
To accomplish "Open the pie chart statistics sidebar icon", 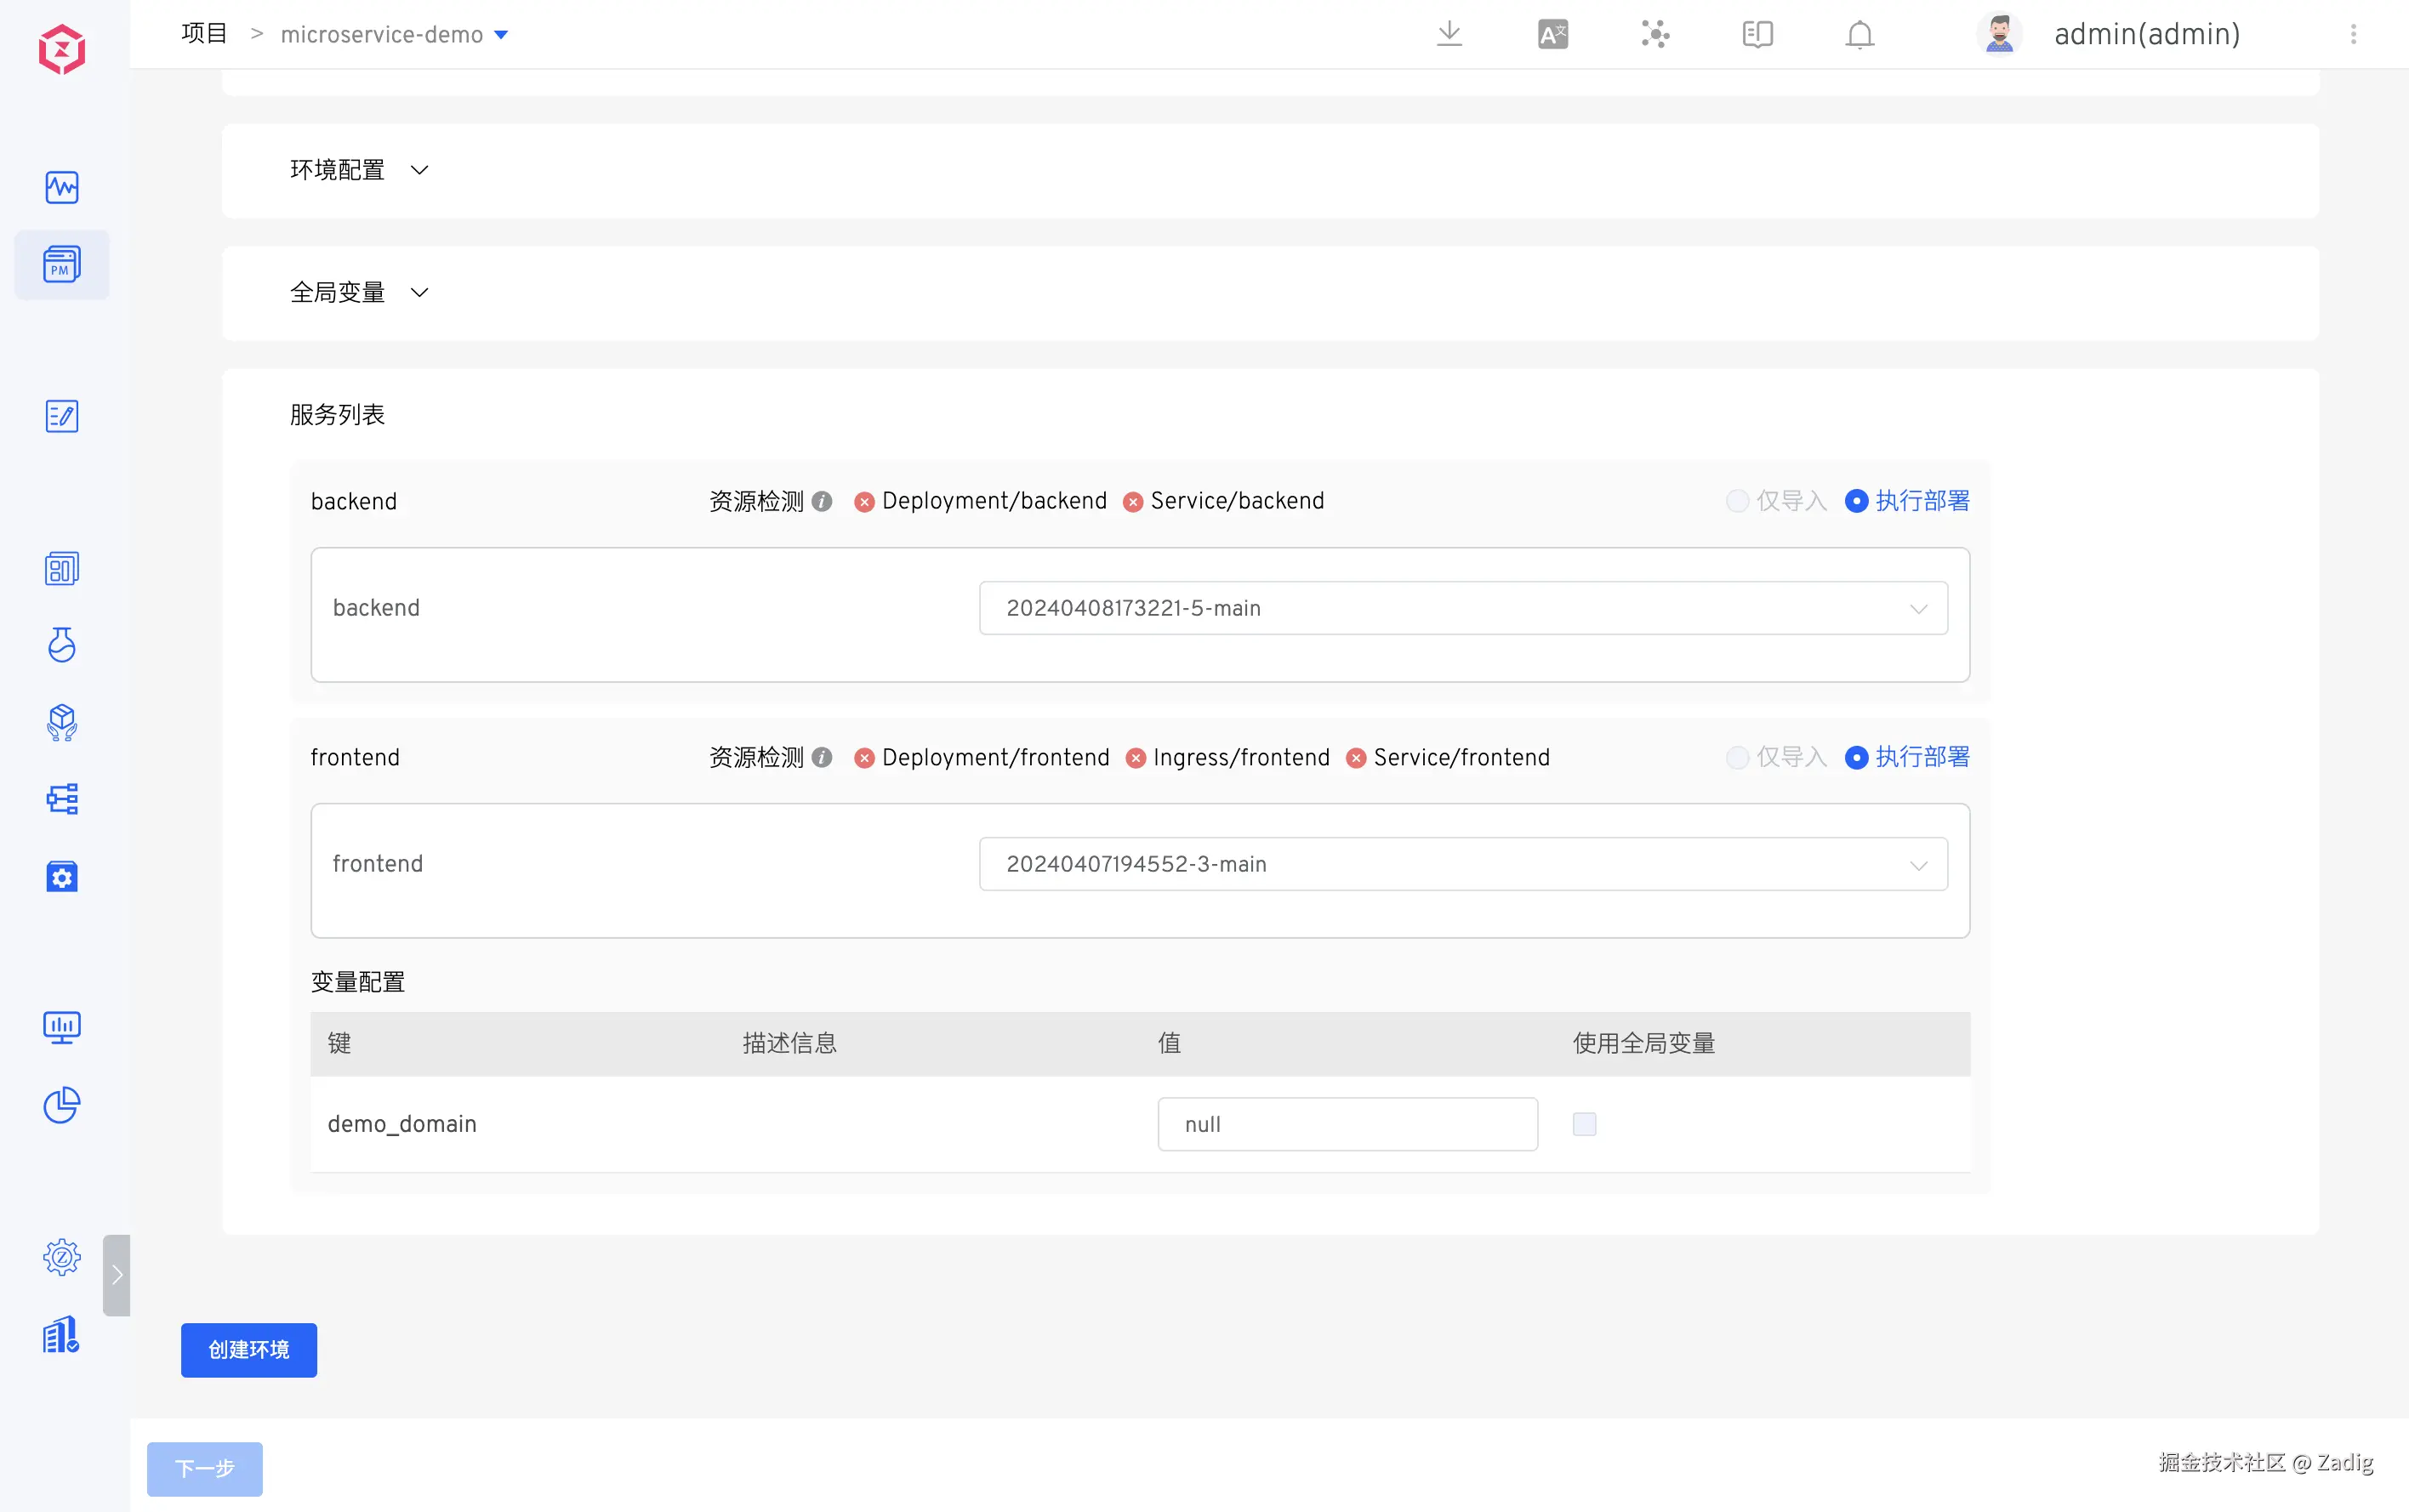I will [62, 1105].
